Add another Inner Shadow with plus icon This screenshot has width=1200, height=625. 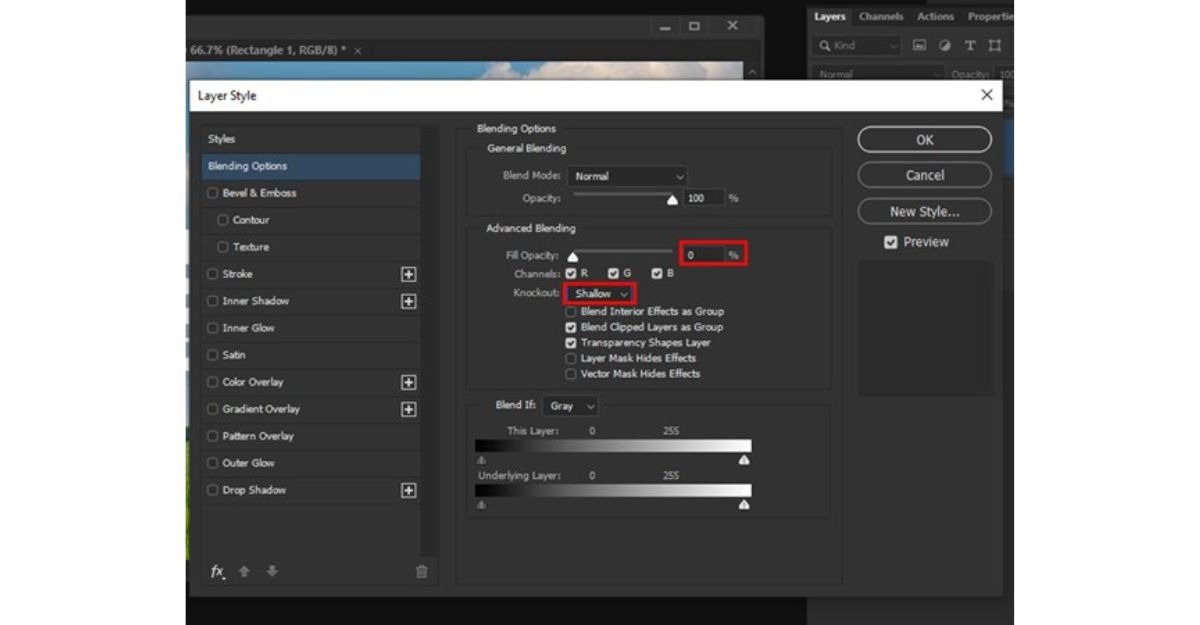(408, 301)
